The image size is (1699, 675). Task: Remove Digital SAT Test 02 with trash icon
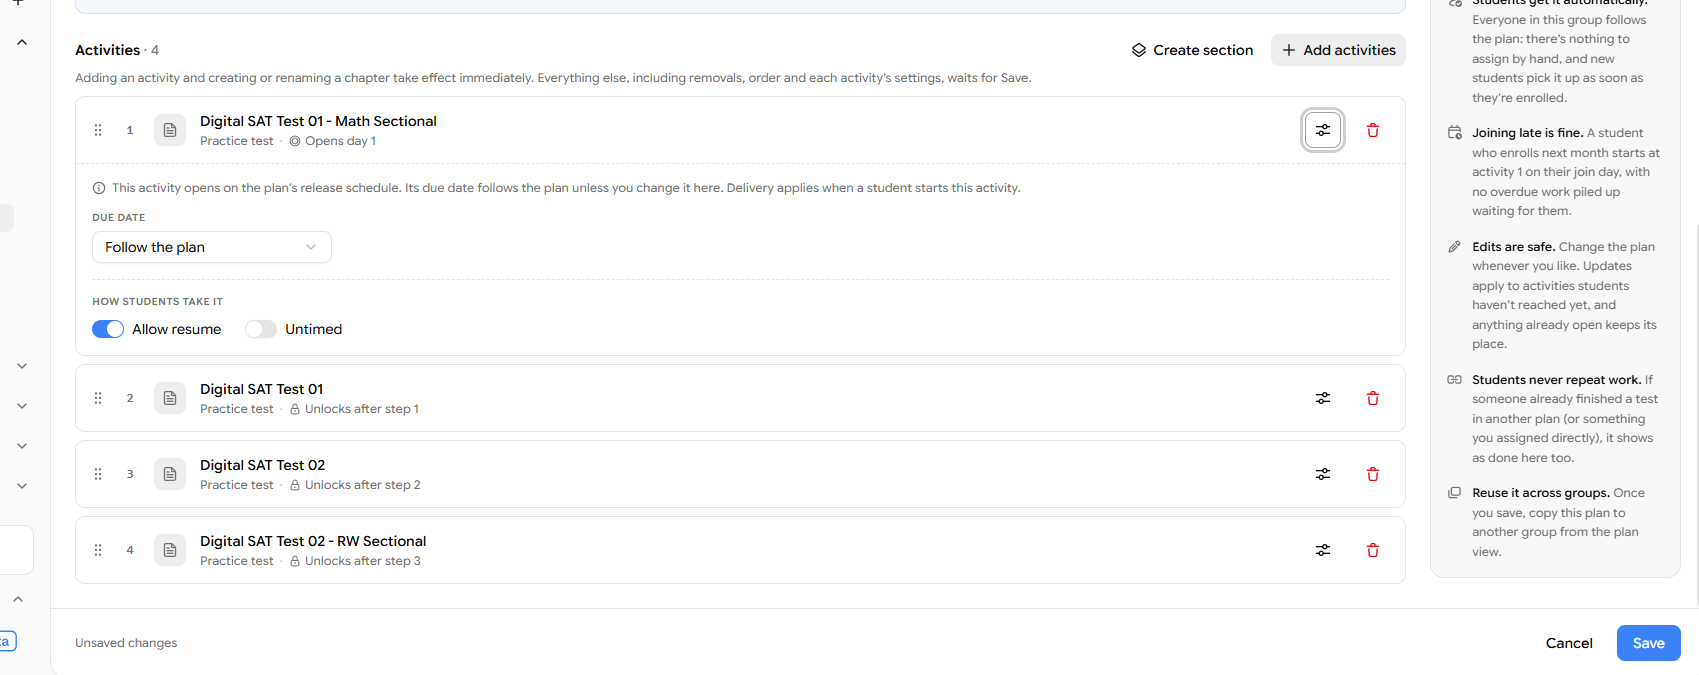pyautogui.click(x=1372, y=474)
